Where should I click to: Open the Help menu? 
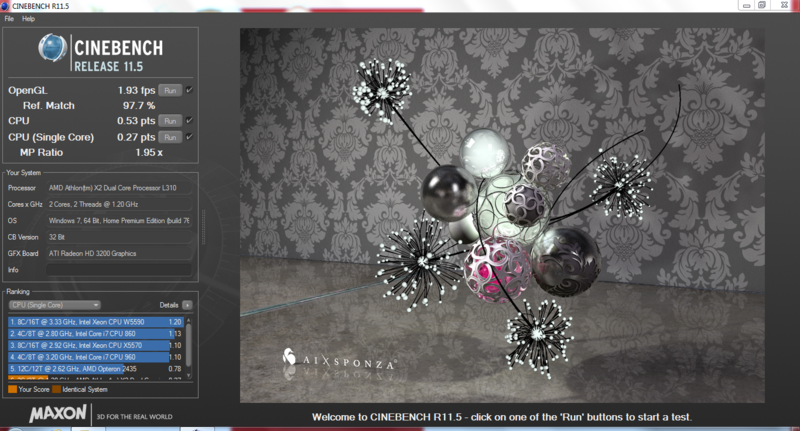28,19
